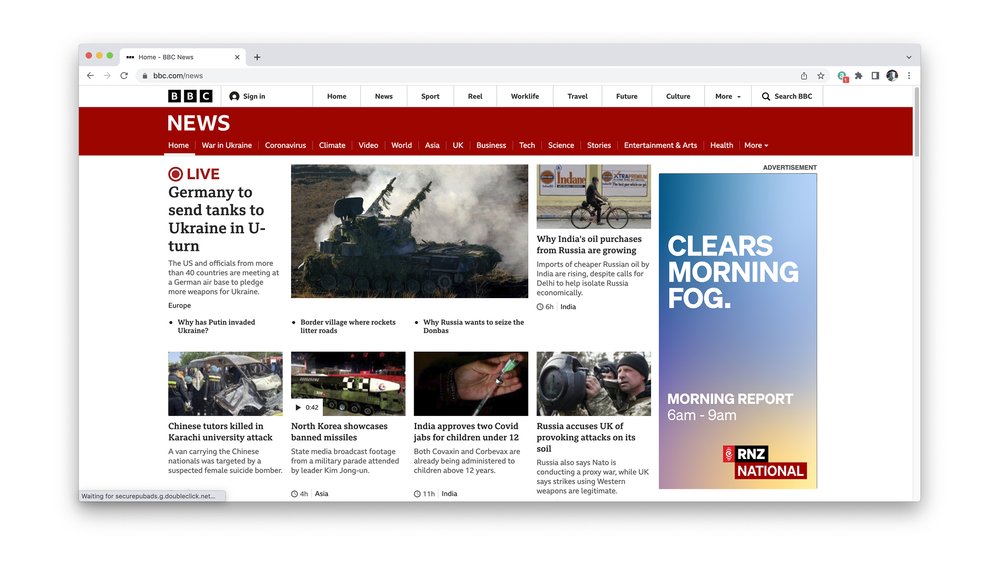Click the Europe tag under lead story
1000x563 pixels.
[179, 305]
